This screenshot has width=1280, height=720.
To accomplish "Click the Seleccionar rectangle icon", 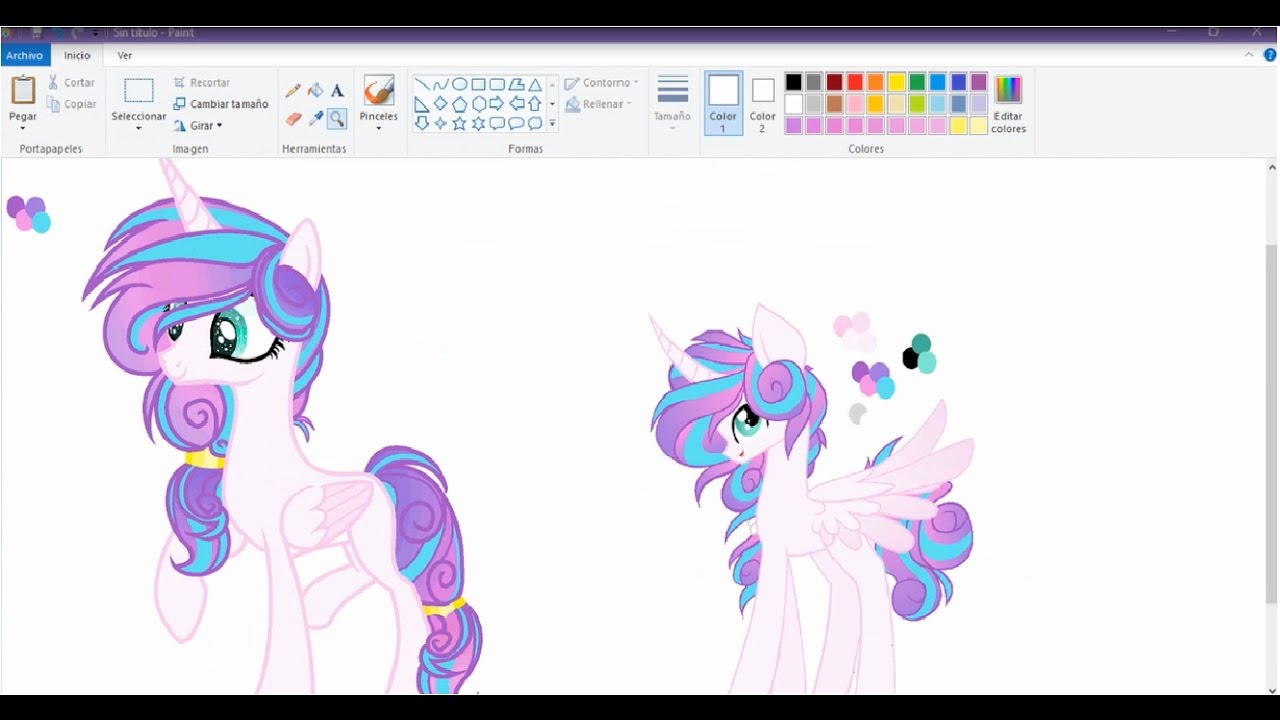I will coord(138,91).
